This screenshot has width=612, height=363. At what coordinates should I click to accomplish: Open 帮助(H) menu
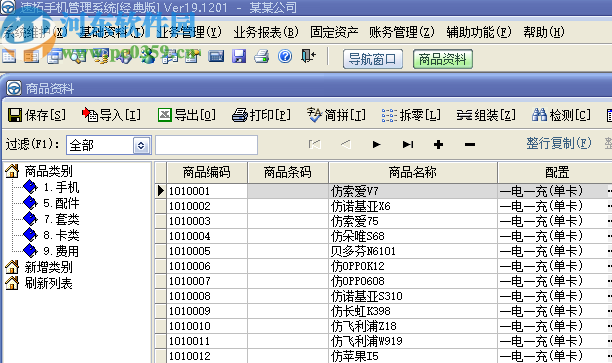click(x=544, y=32)
